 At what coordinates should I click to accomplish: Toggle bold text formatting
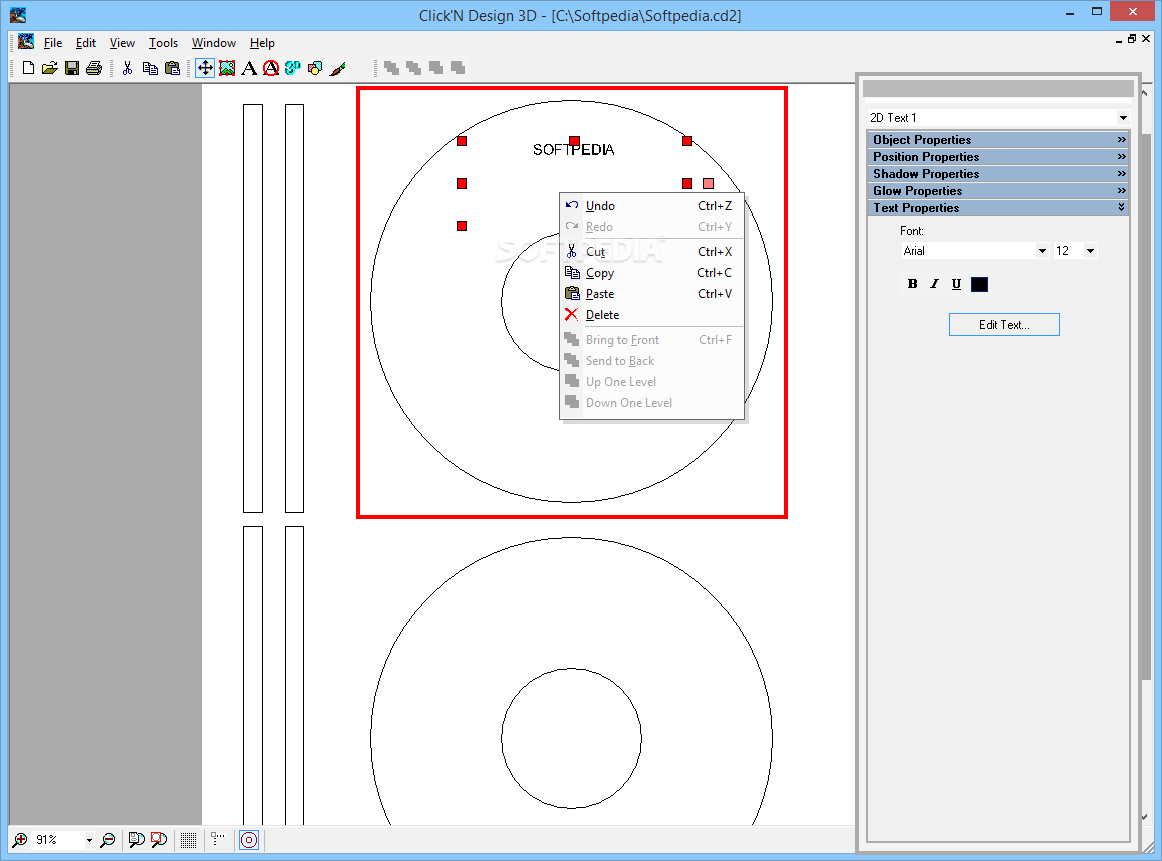pos(912,284)
